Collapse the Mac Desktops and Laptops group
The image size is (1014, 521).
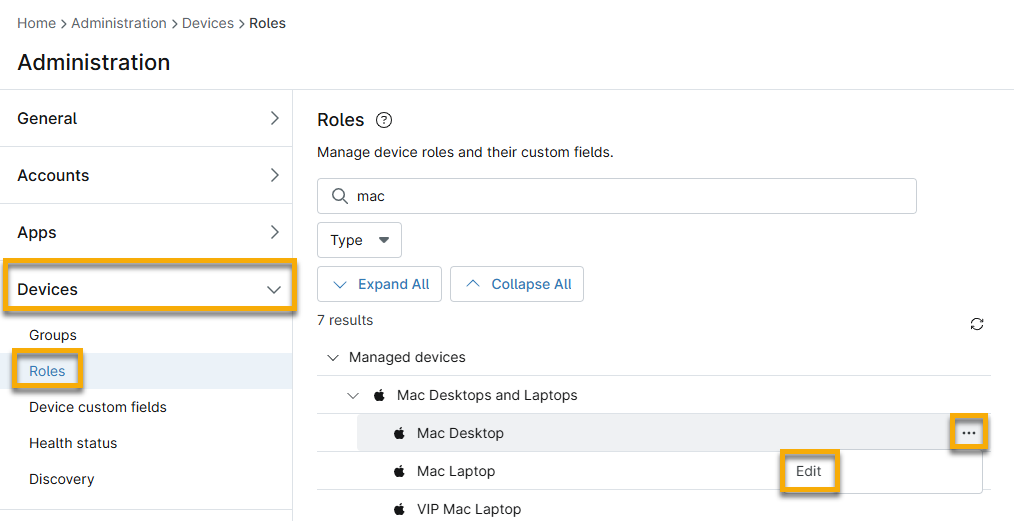(x=353, y=395)
